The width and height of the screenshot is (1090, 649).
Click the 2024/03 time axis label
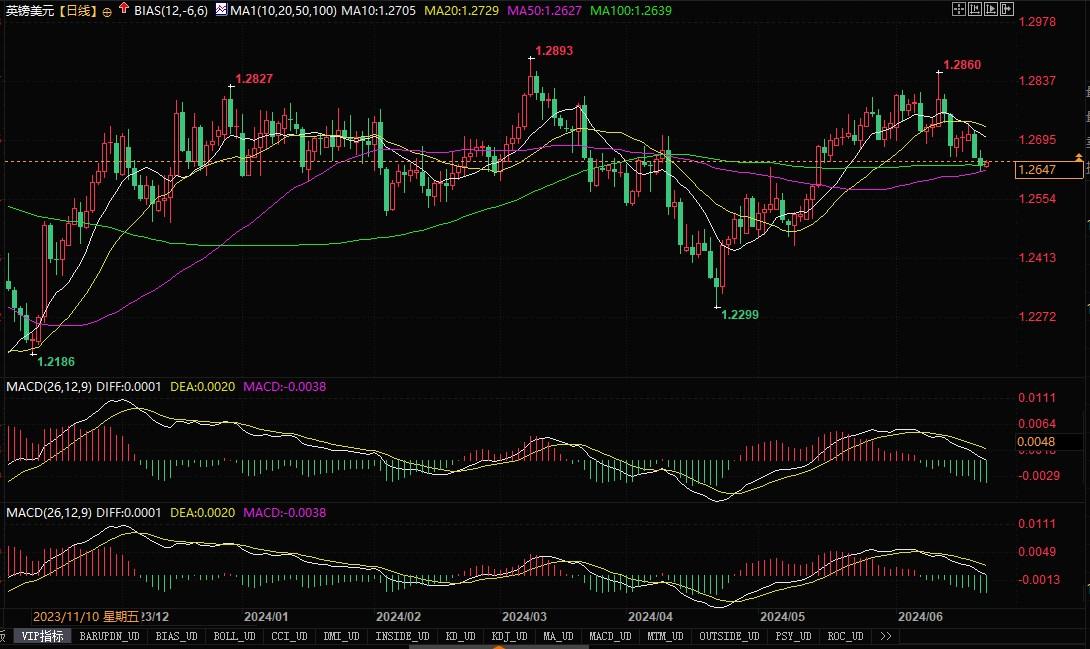[524, 616]
